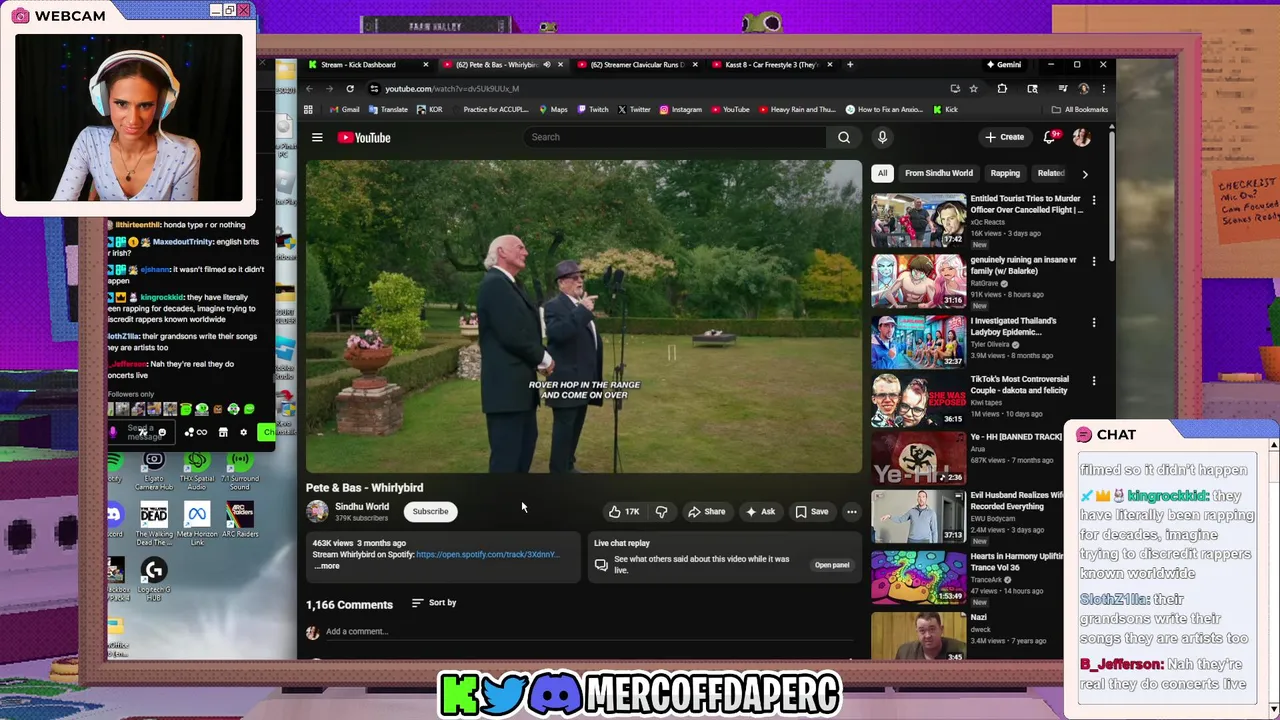The height and width of the screenshot is (720, 1280).
Task: Go back in Chrome browser
Action: [x=309, y=88]
